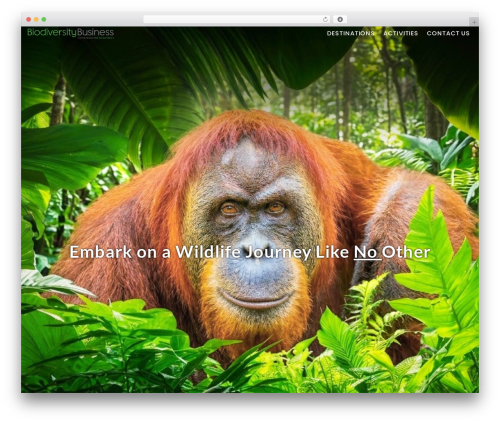Maximize the window with green button

44,20
